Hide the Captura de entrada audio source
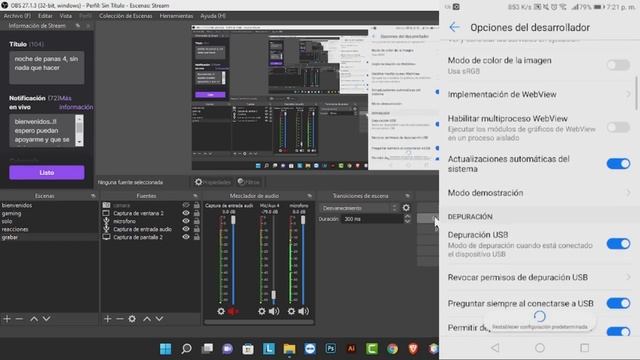This screenshot has width=640, height=360. coord(186,229)
